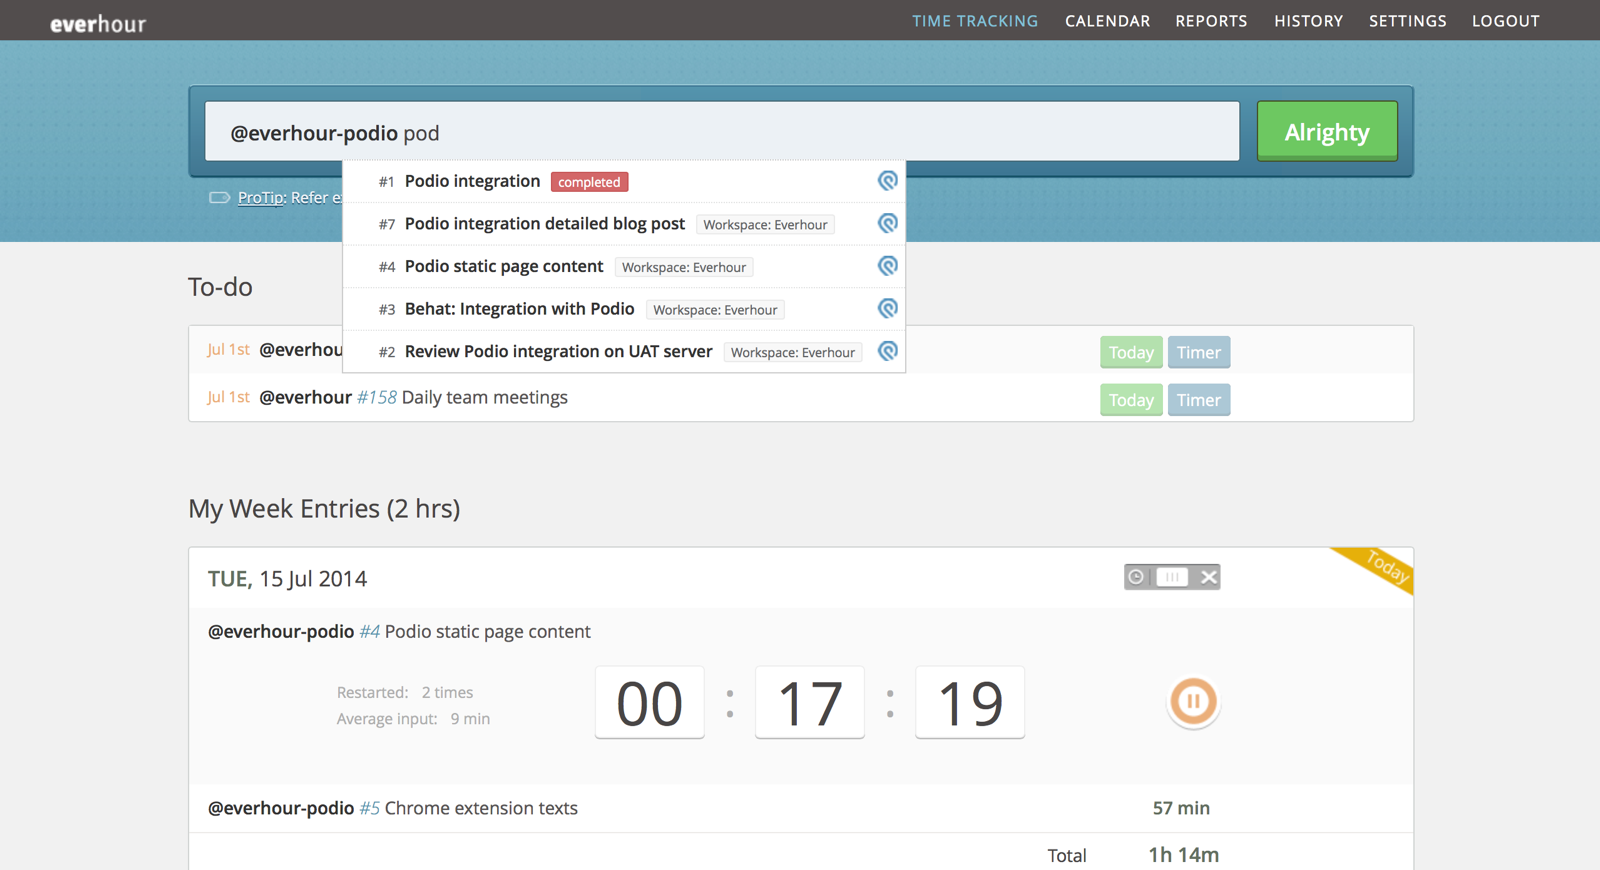The height and width of the screenshot is (870, 1600).
Task: Click Today button for Daily team meetings
Action: click(x=1131, y=400)
